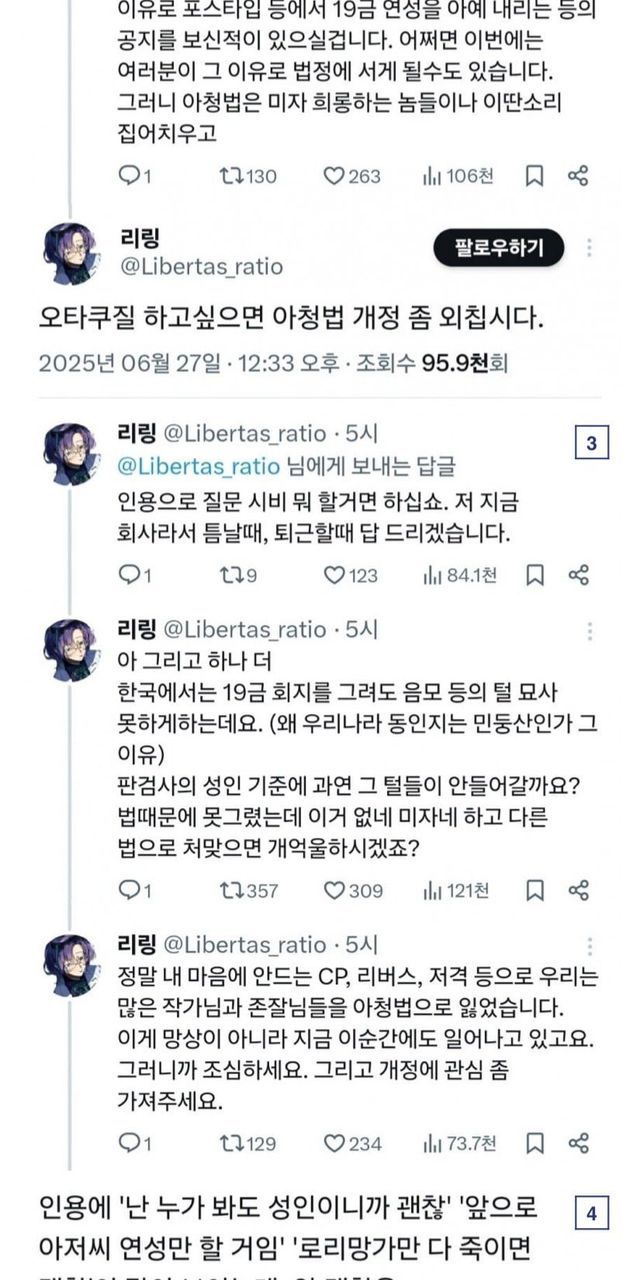Screen dimensions: 640x1280
Task: Open more options on the 357-retweet reply
Action: pyautogui.click(x=590, y=631)
